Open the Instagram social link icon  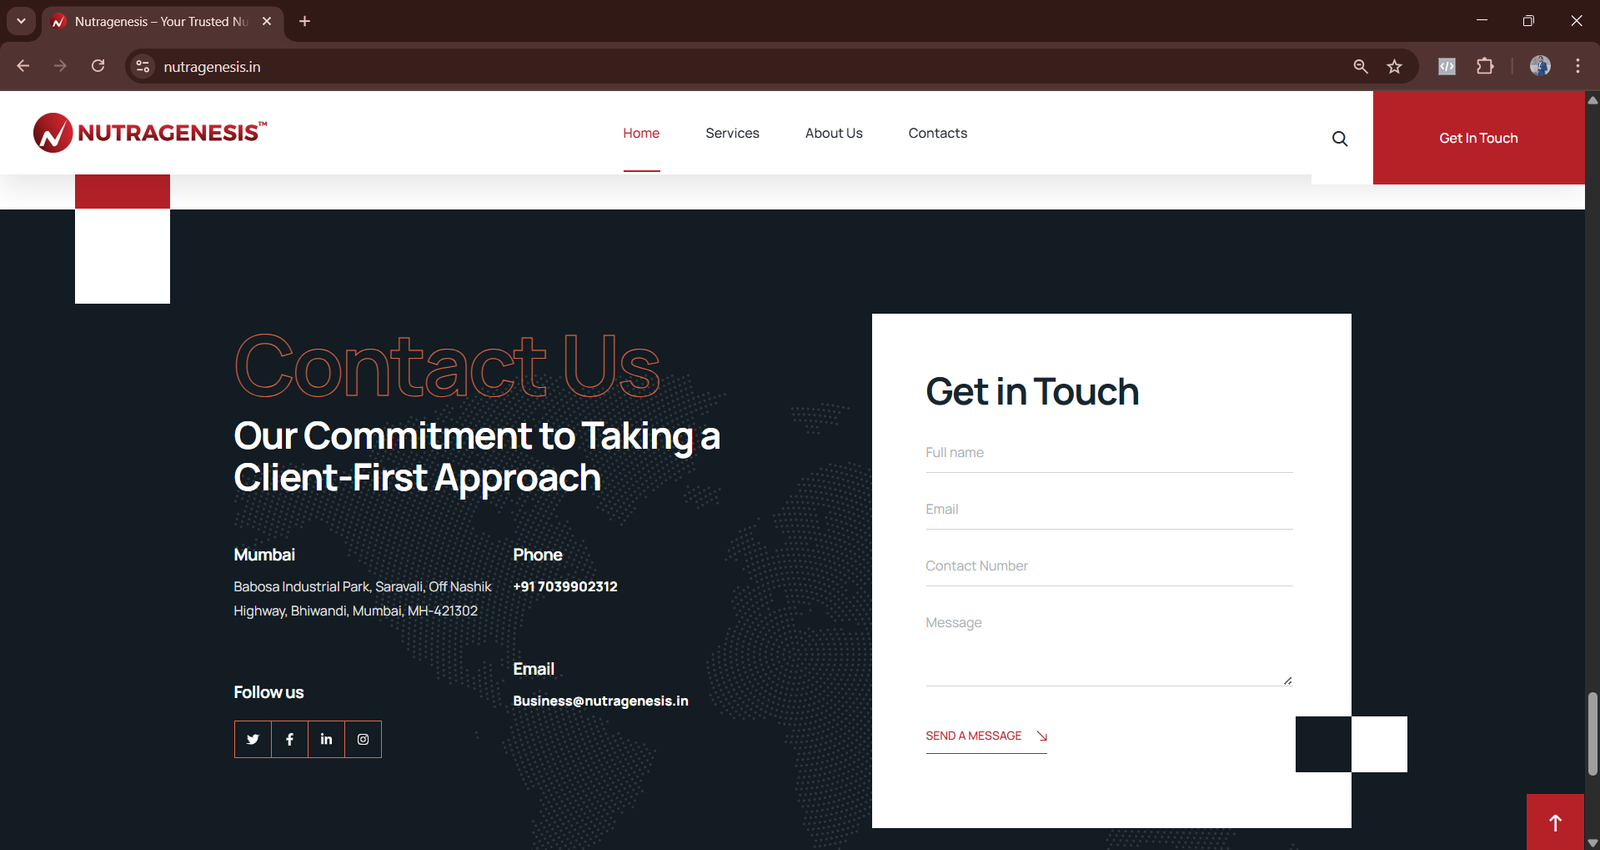pyautogui.click(x=363, y=740)
